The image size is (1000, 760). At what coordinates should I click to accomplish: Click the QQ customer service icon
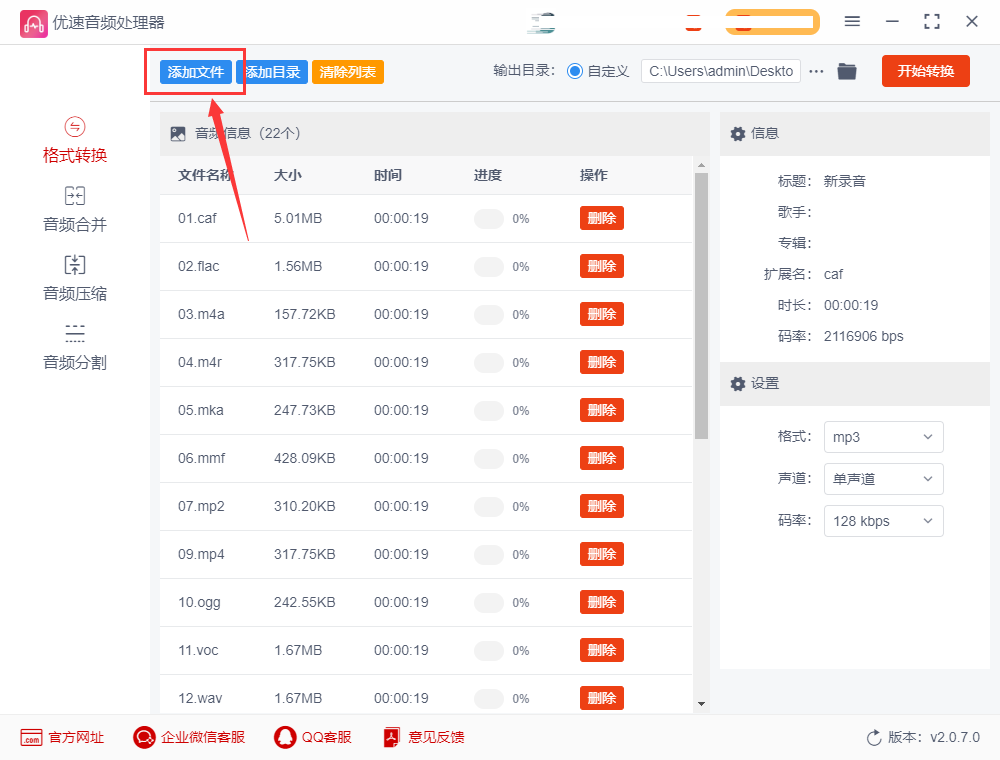pos(285,737)
